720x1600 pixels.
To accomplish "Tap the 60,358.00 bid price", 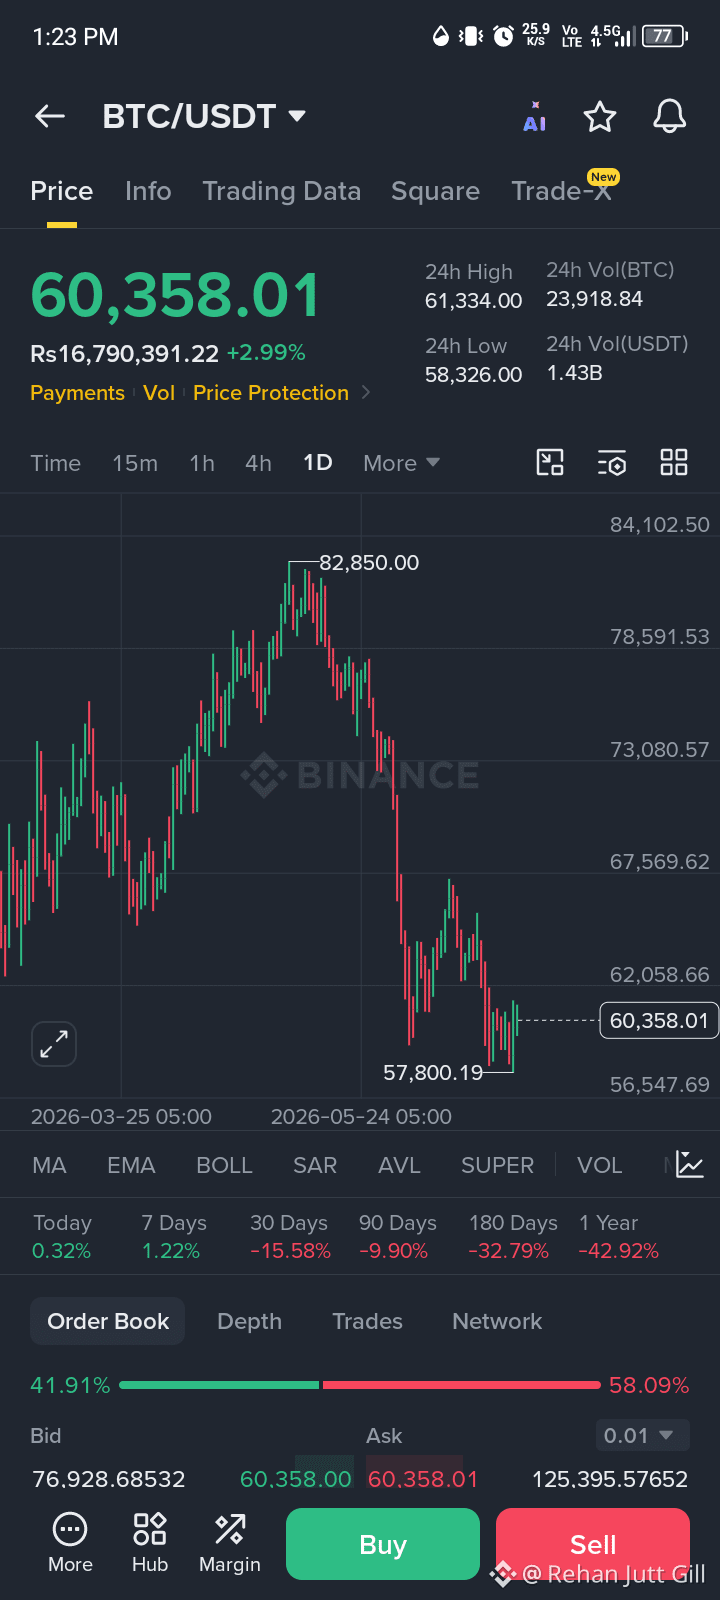I will pos(296,1479).
